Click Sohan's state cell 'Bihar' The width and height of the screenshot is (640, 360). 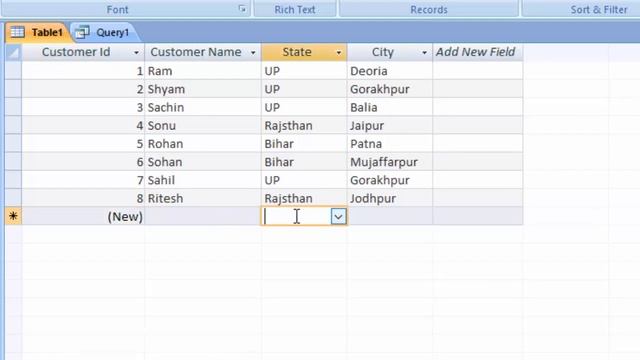pos(304,162)
